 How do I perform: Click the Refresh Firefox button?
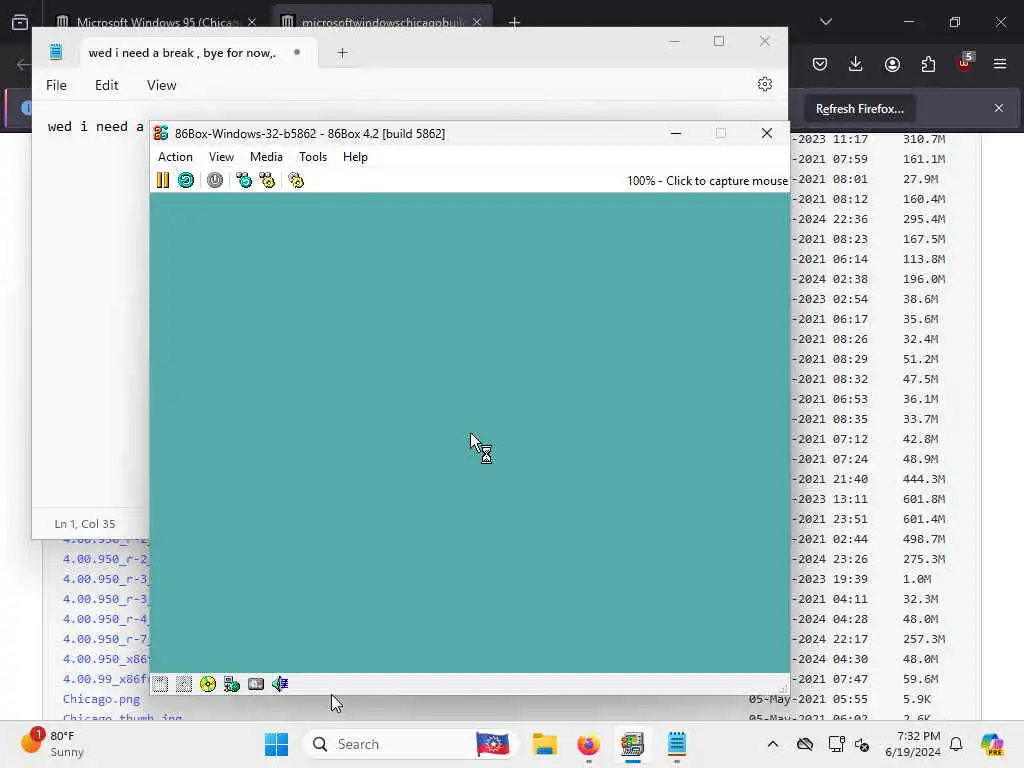(x=859, y=109)
